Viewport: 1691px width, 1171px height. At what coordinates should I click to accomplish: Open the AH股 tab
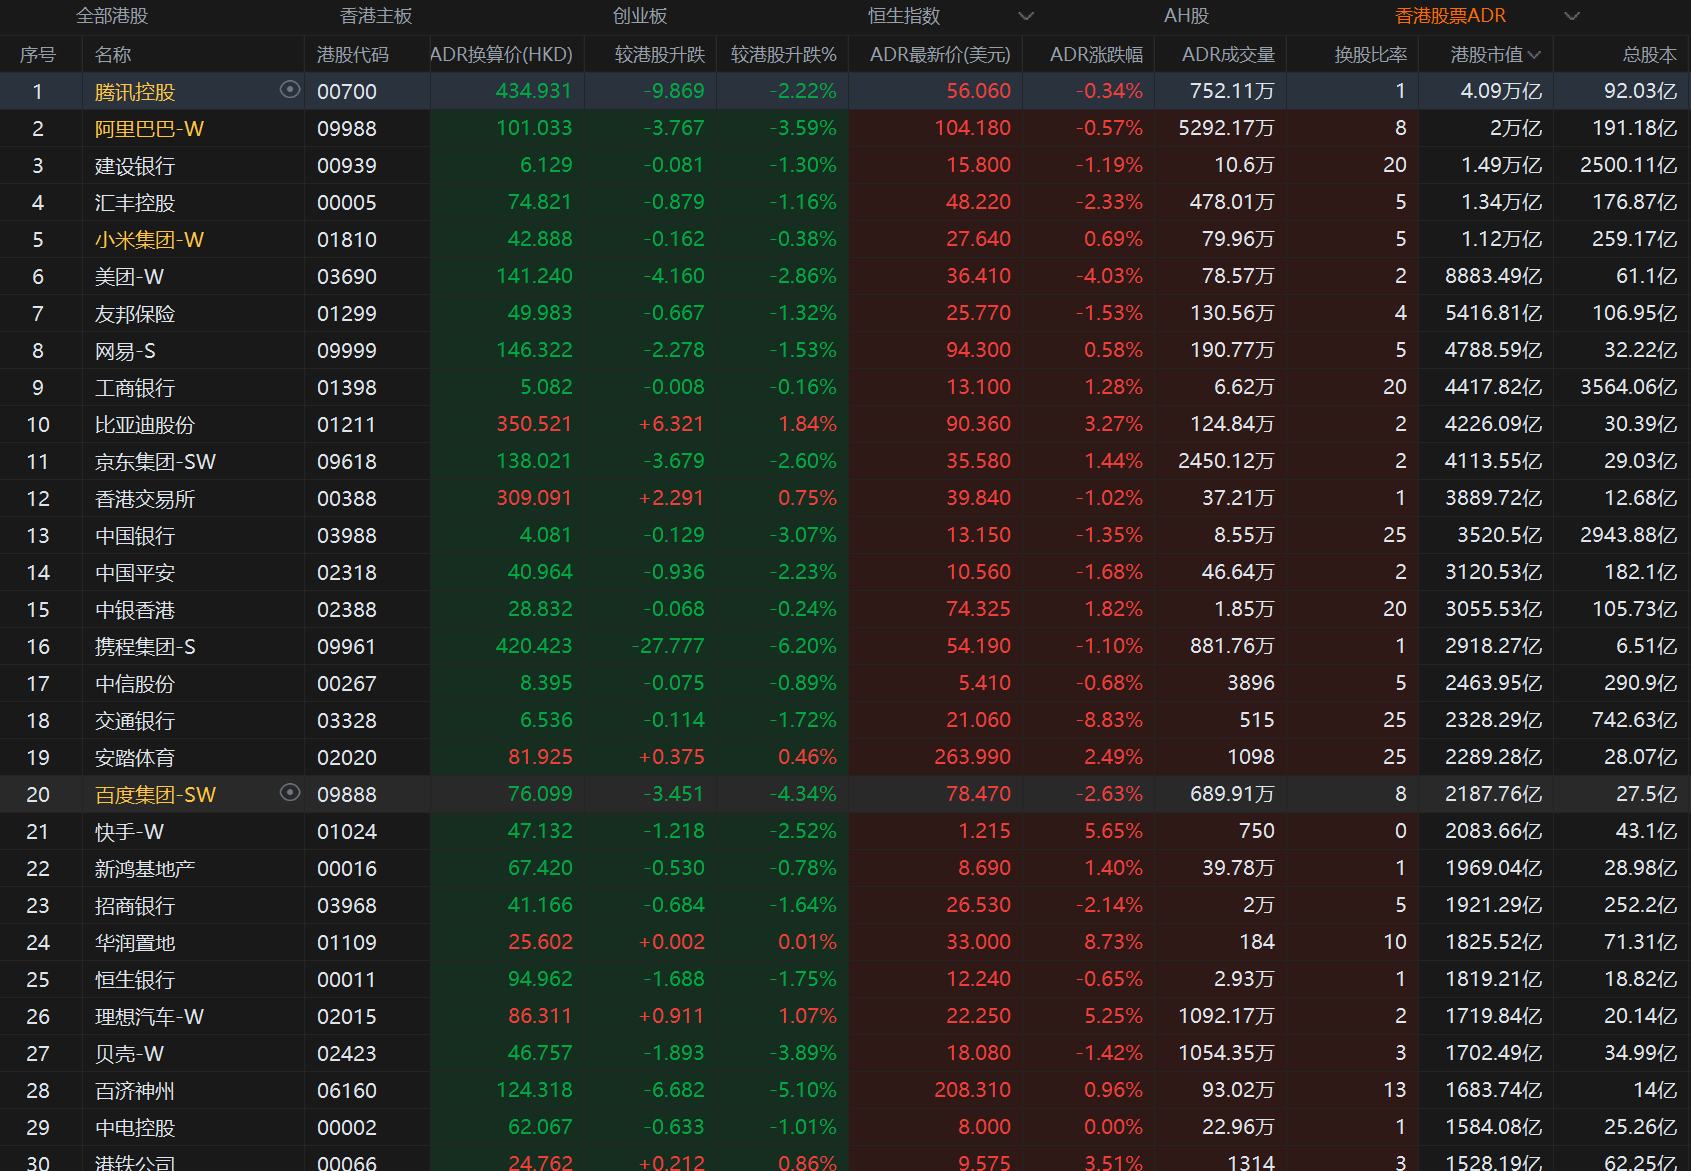(1186, 16)
